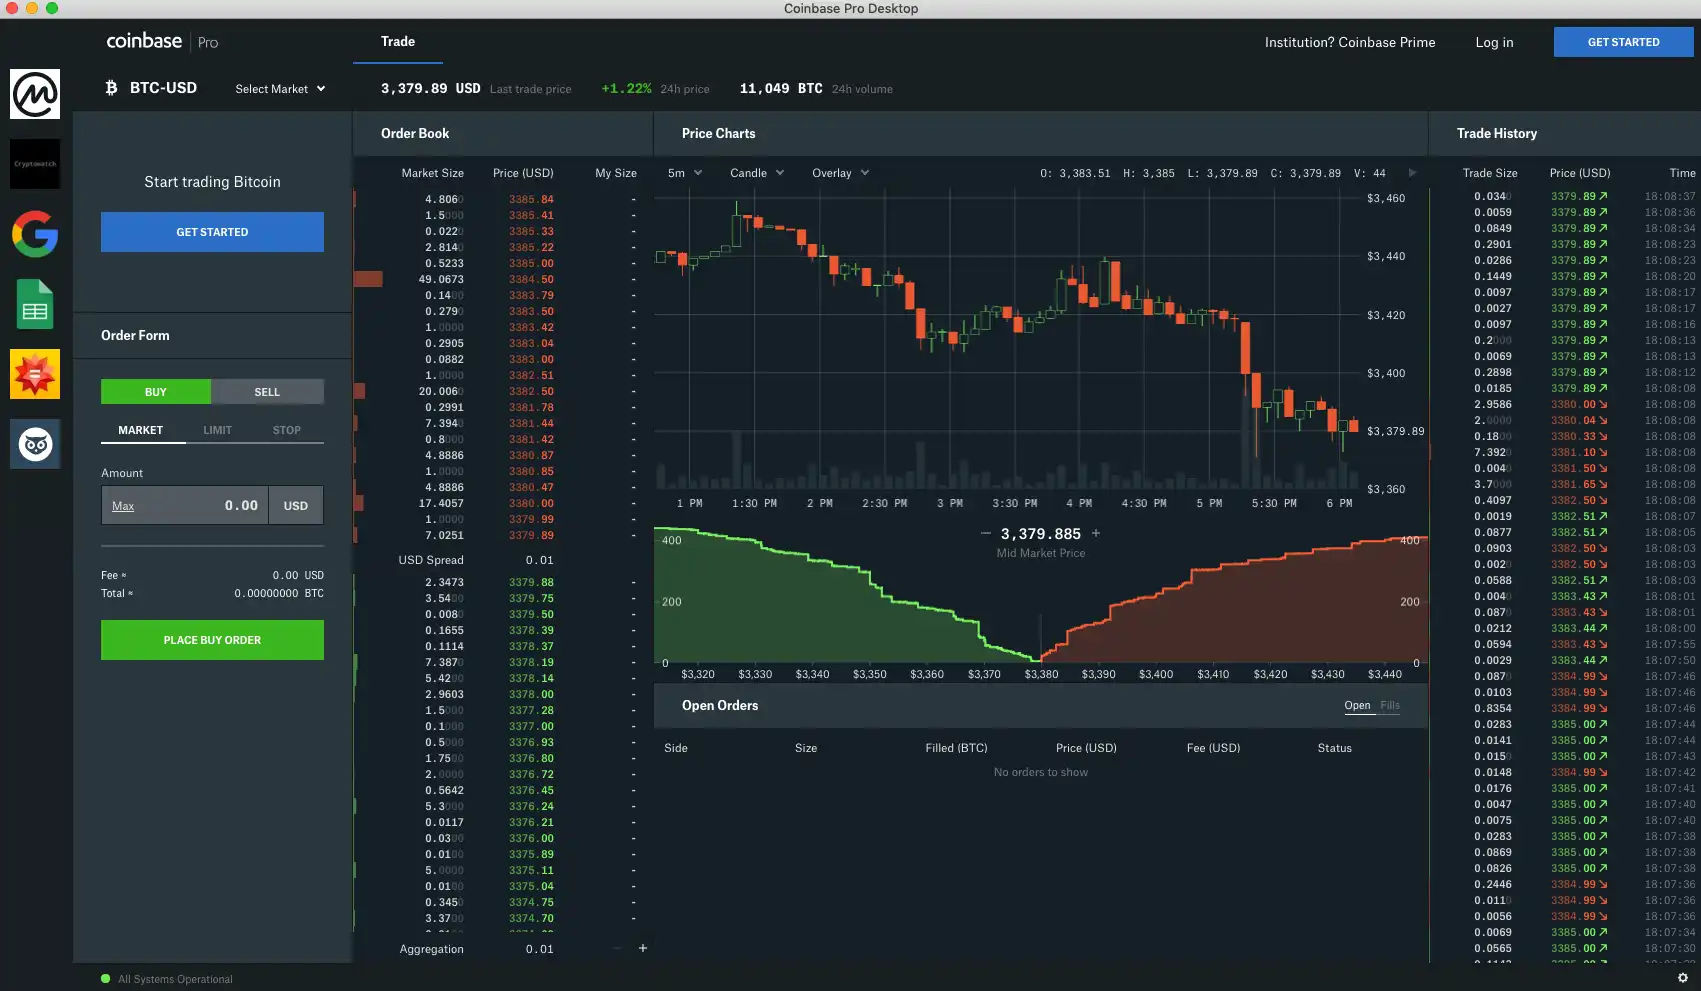
Task: Click the Market Size column header
Action: click(x=432, y=173)
